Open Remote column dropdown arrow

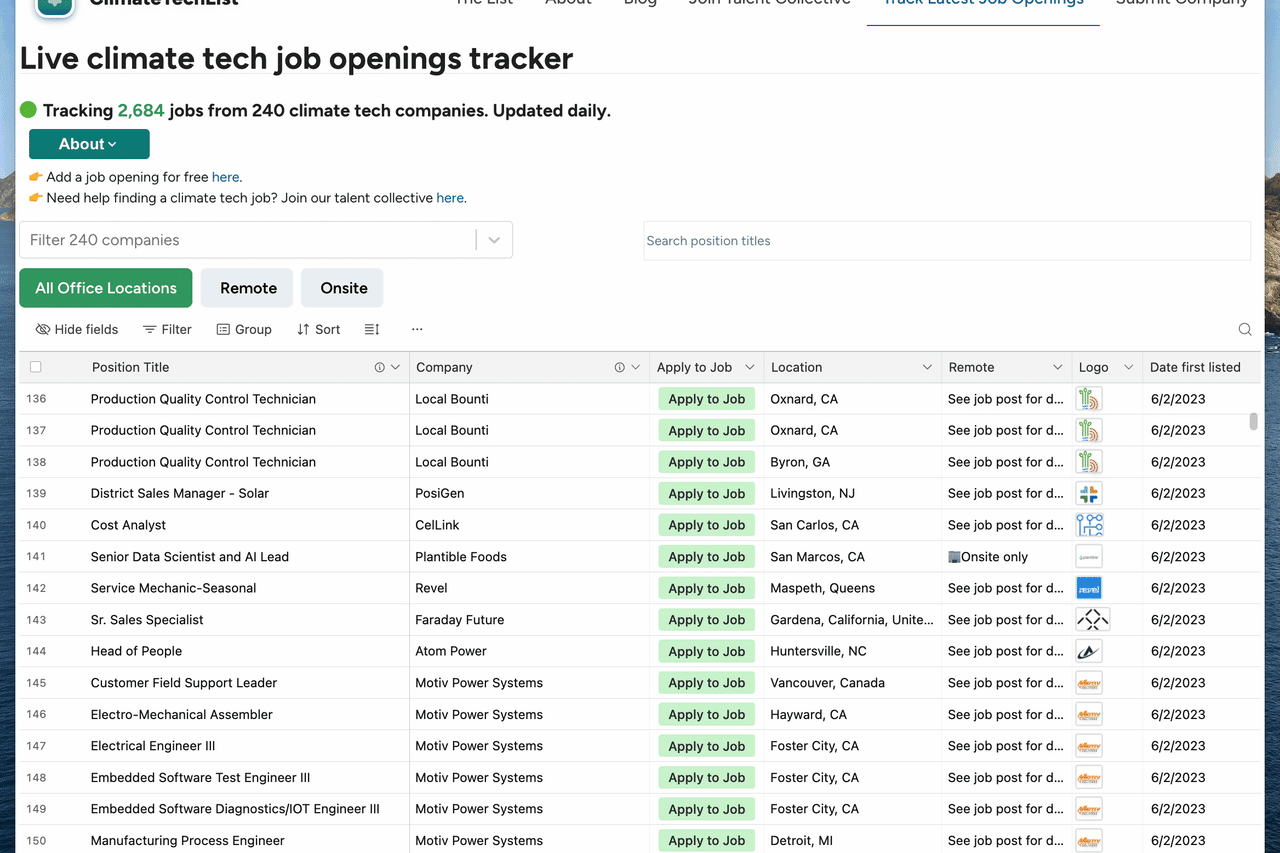[1058, 367]
